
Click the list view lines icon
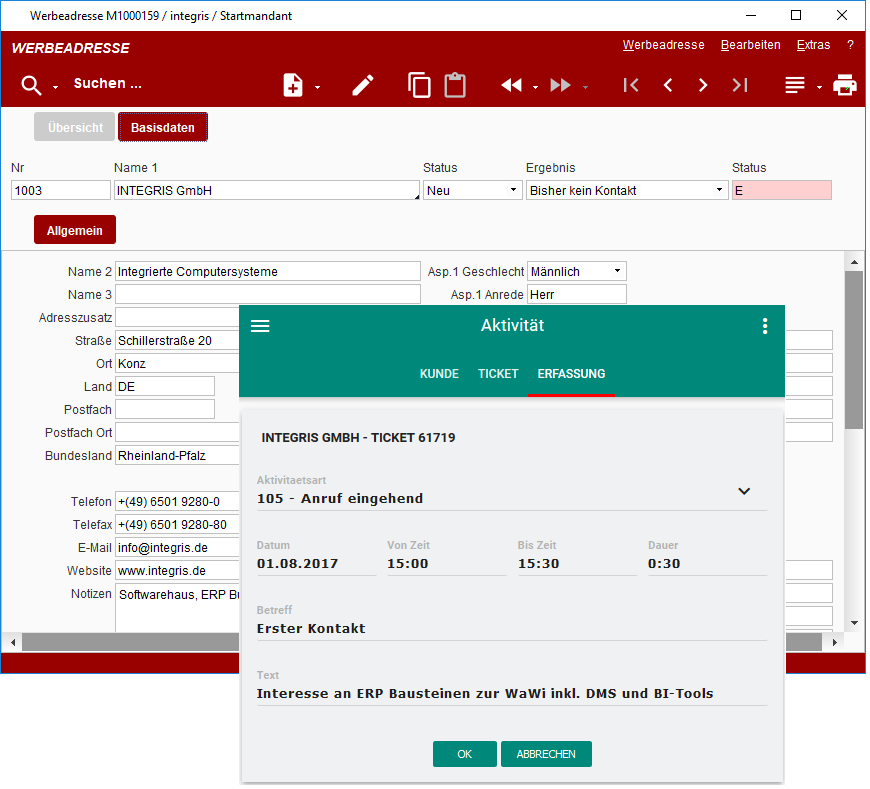pos(795,85)
